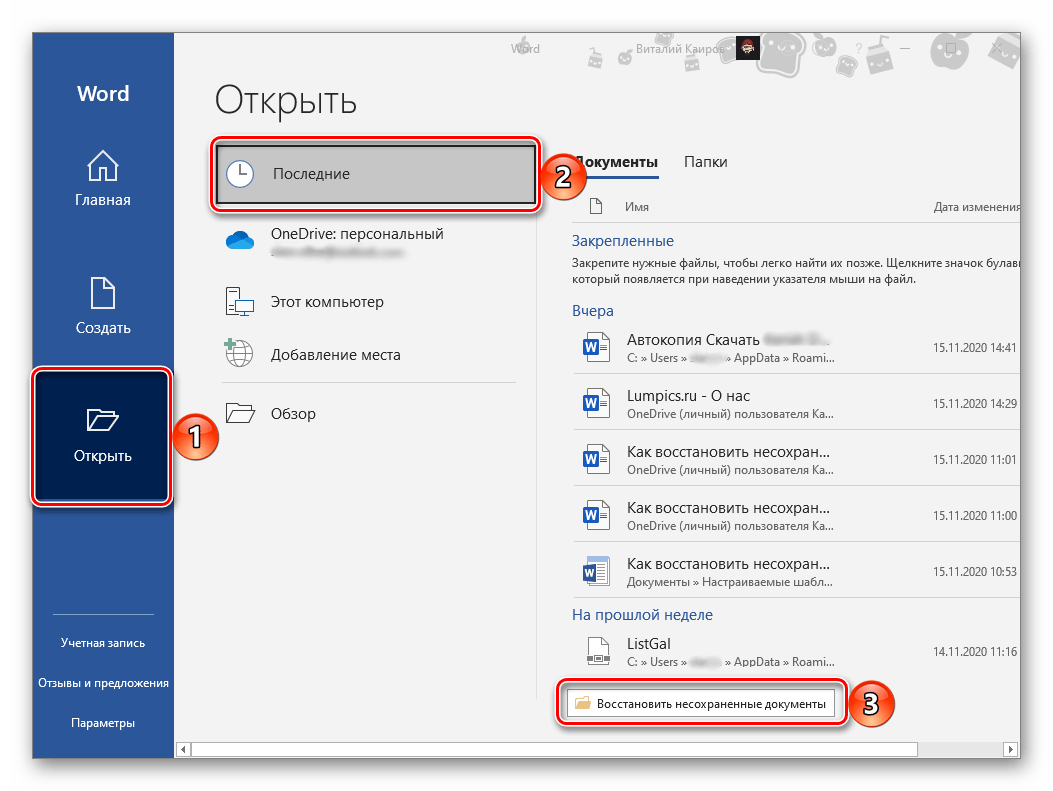
Task: Open Отзывы и предложения page
Action: 103,683
